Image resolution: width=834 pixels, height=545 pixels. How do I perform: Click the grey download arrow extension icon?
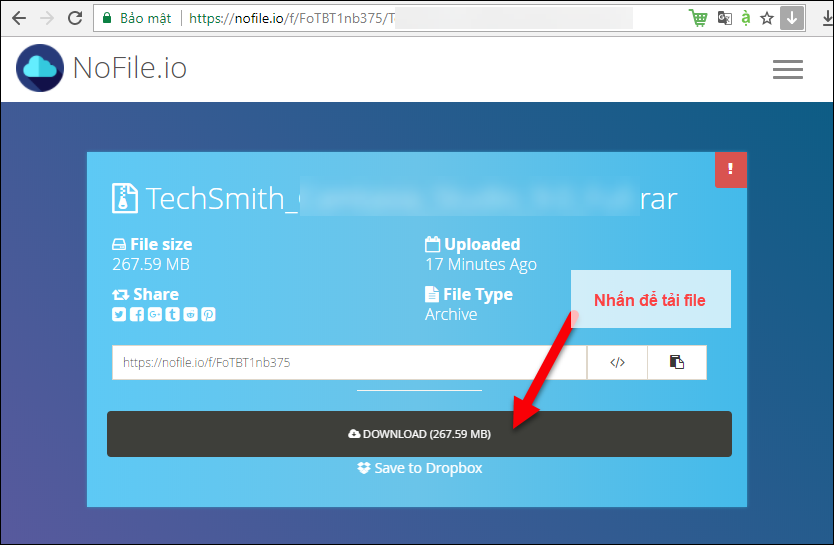pos(792,18)
